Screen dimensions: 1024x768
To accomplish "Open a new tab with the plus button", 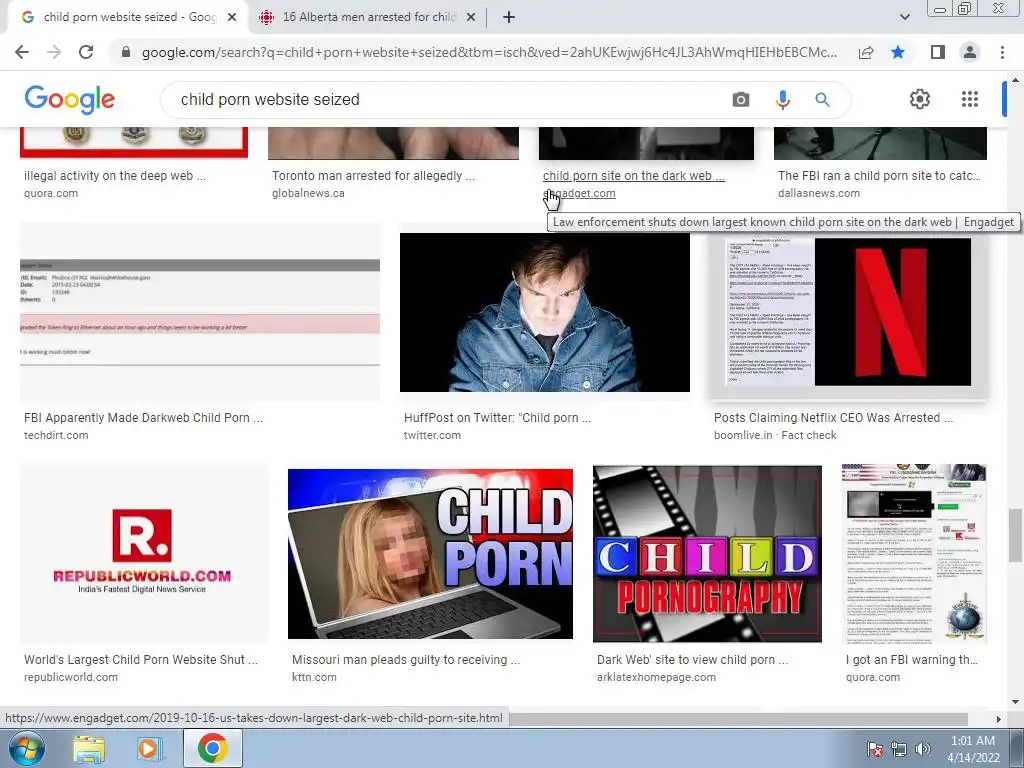I will [x=509, y=17].
